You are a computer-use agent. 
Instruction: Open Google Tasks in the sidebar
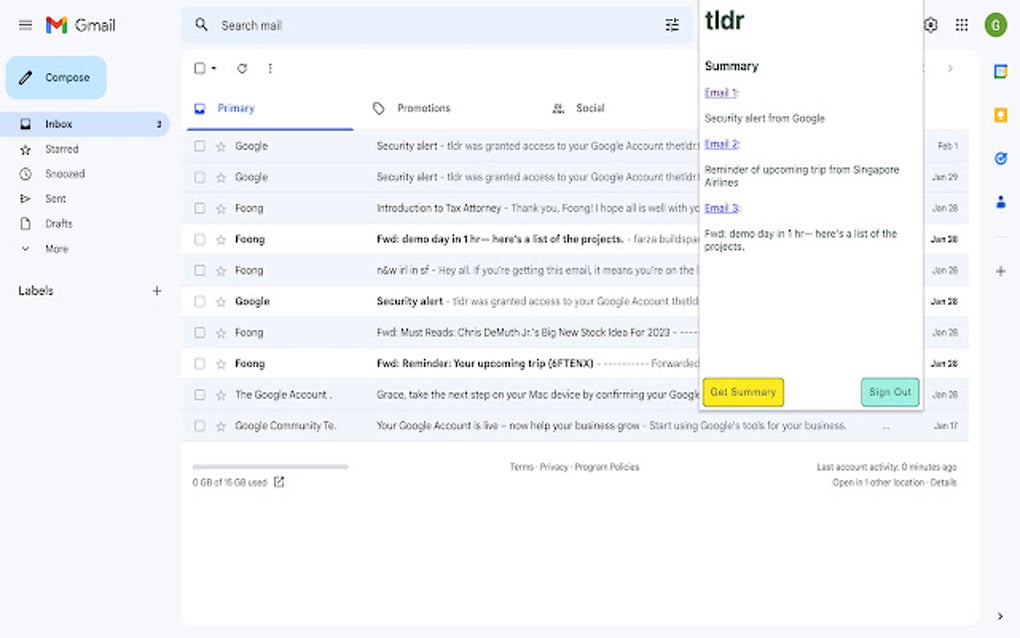(1000, 158)
